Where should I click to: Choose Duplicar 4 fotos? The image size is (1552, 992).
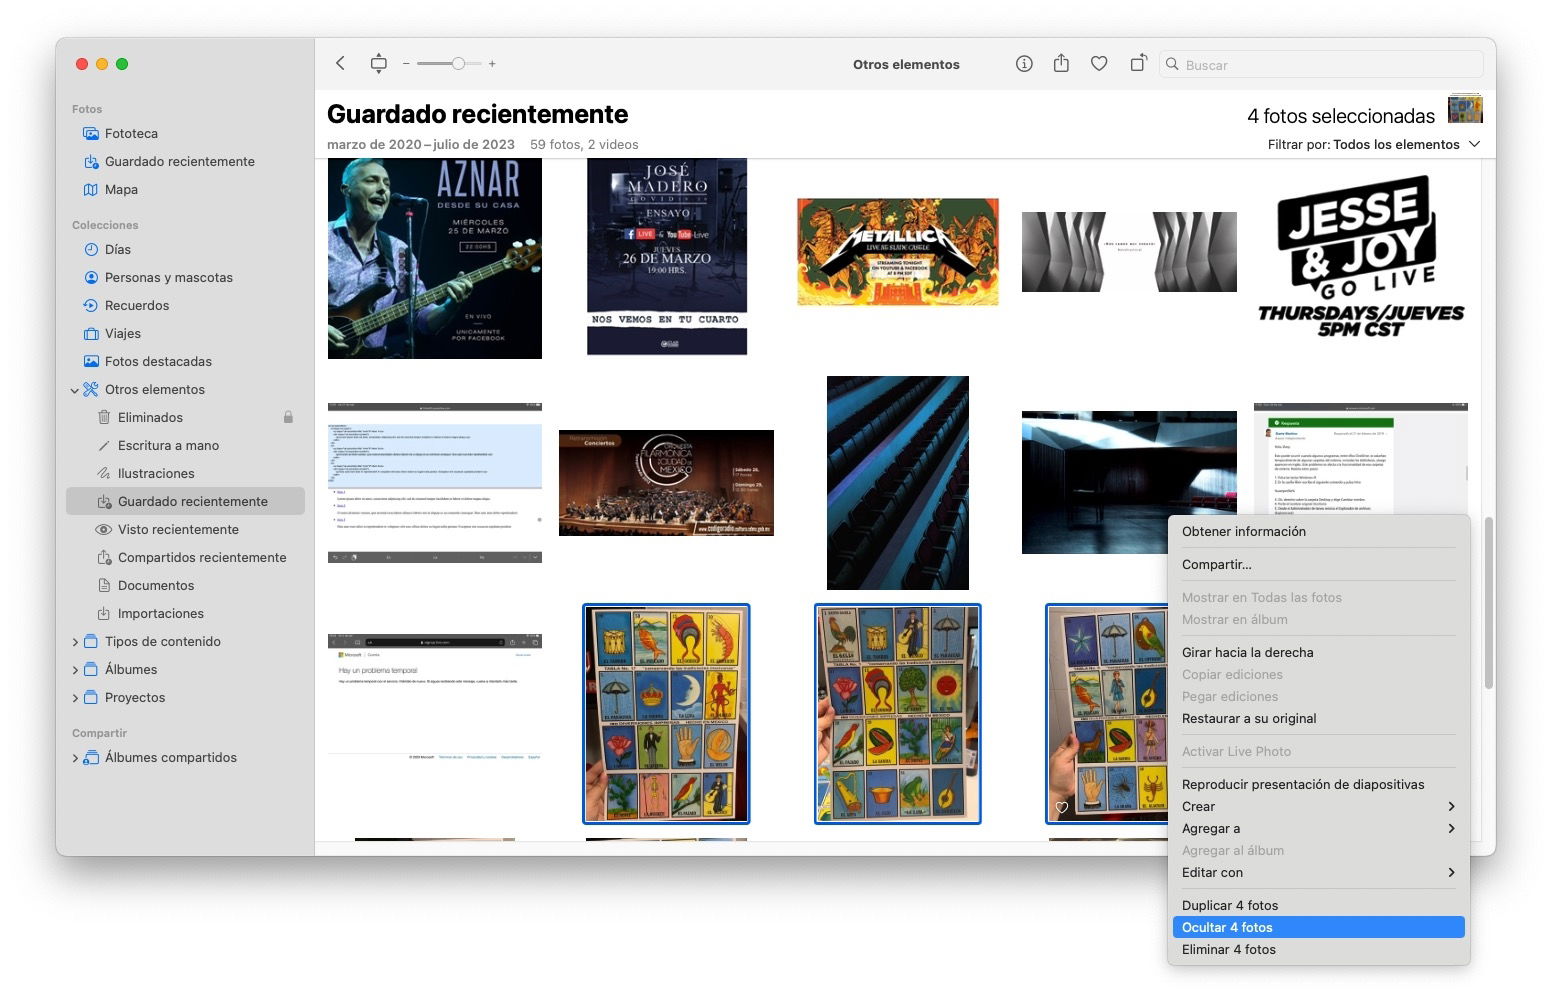click(1318, 905)
